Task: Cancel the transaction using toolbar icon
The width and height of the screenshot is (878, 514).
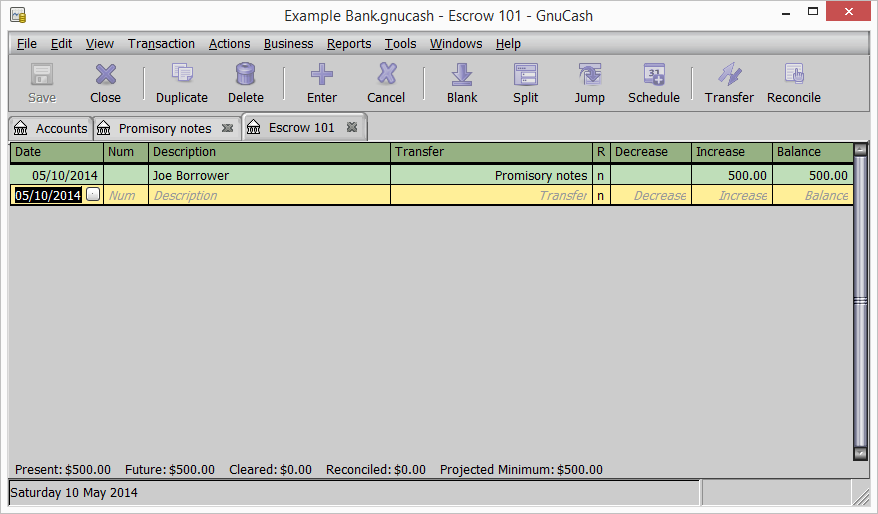Action: pyautogui.click(x=385, y=83)
